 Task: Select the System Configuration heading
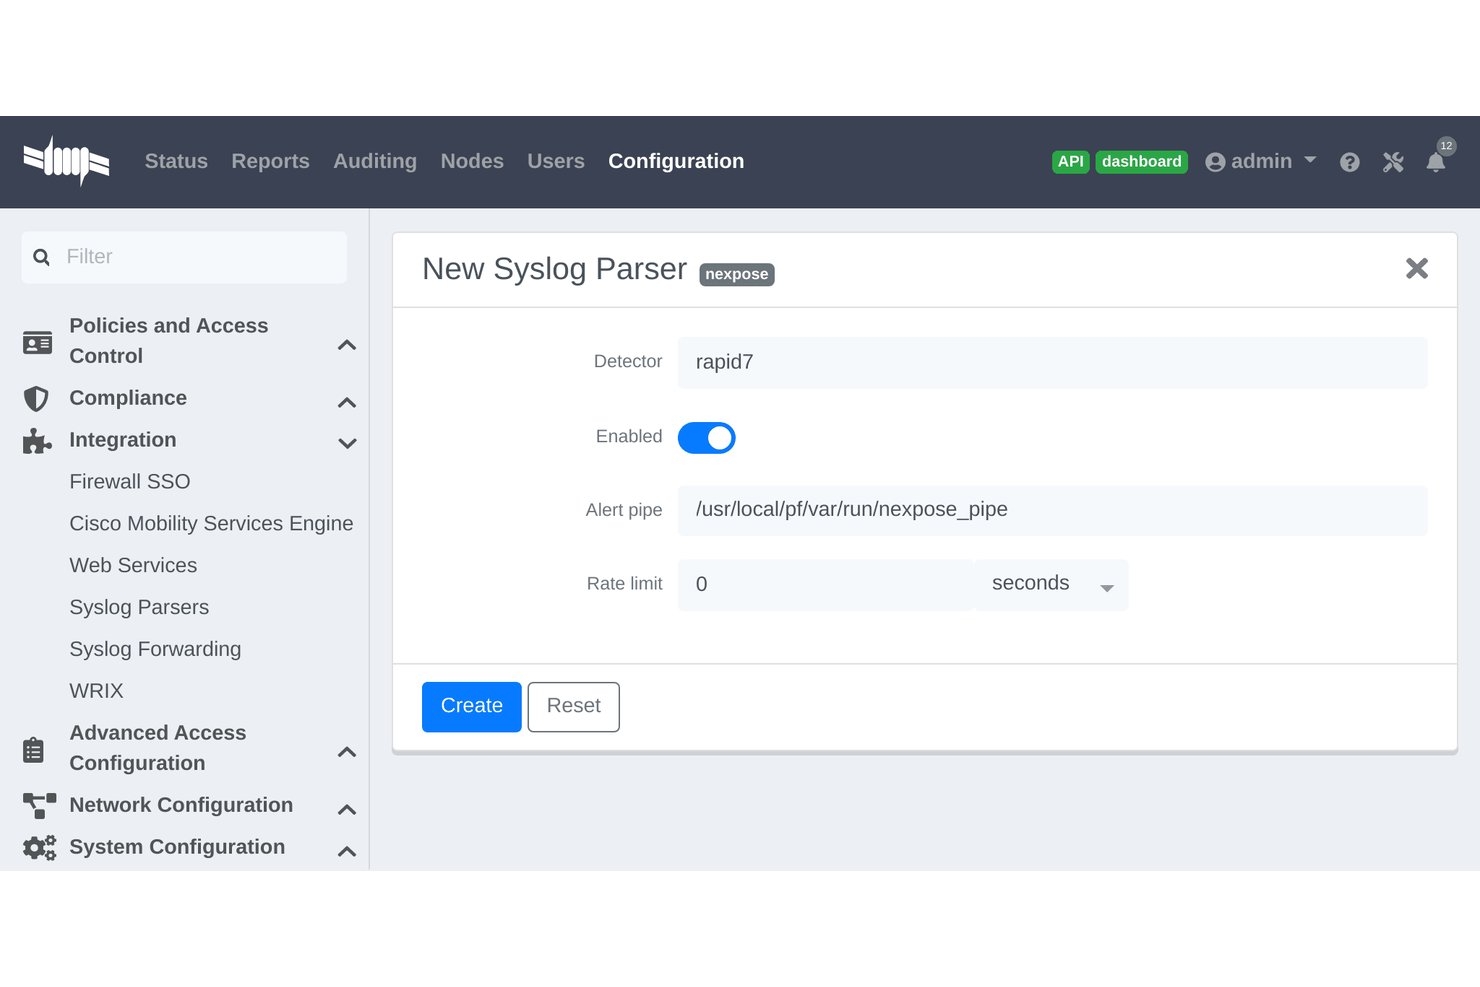point(177,847)
